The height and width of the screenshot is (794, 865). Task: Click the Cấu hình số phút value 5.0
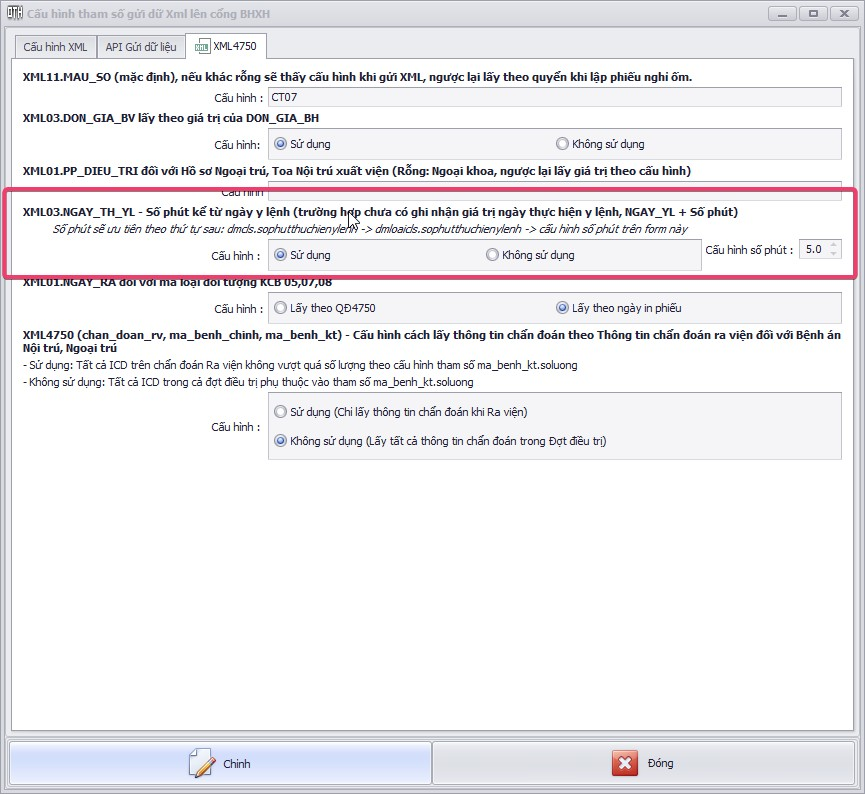pos(814,249)
